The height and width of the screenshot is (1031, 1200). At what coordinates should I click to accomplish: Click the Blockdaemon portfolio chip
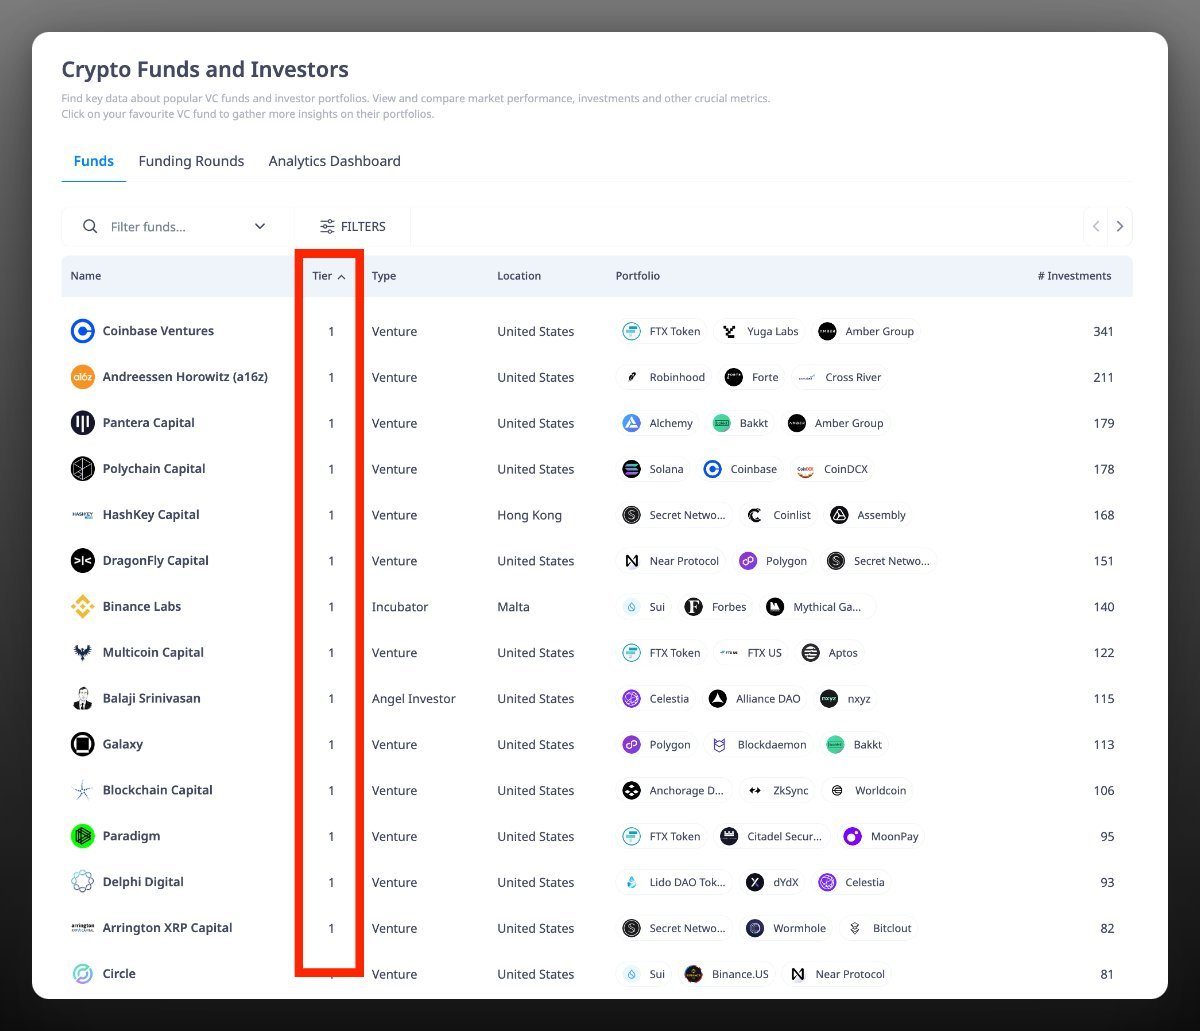[758, 744]
